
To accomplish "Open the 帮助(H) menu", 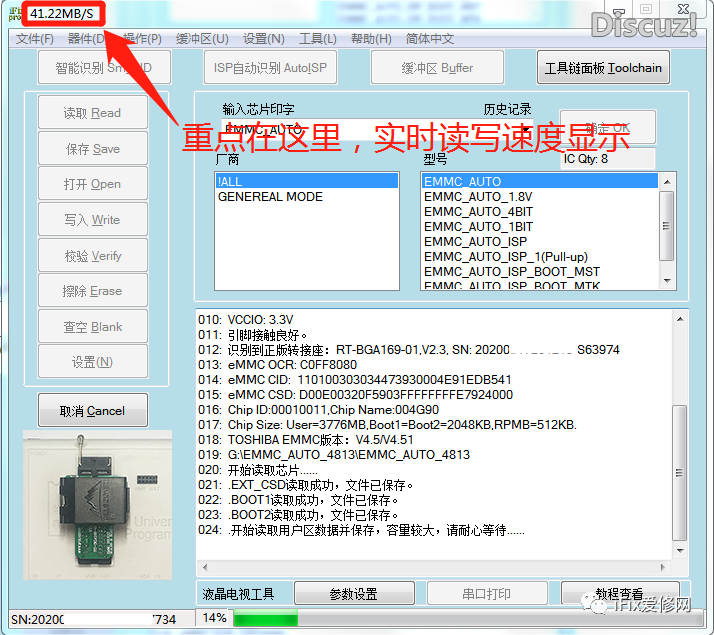I will (371, 39).
